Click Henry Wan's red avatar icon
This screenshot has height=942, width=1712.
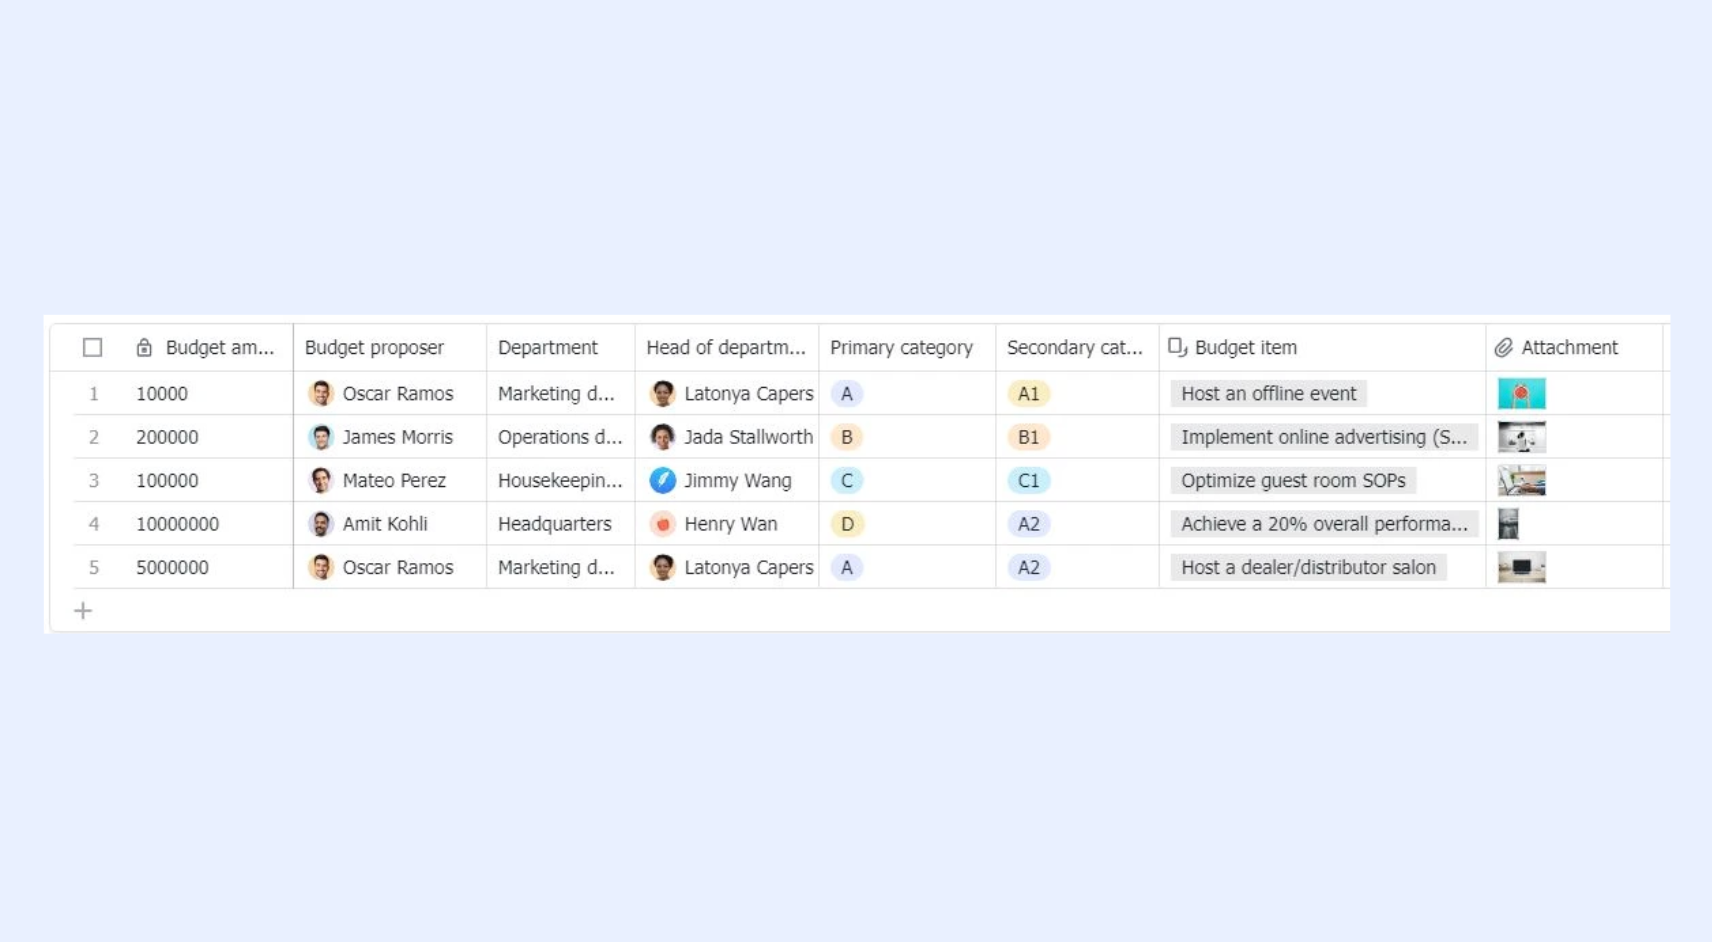(x=662, y=524)
